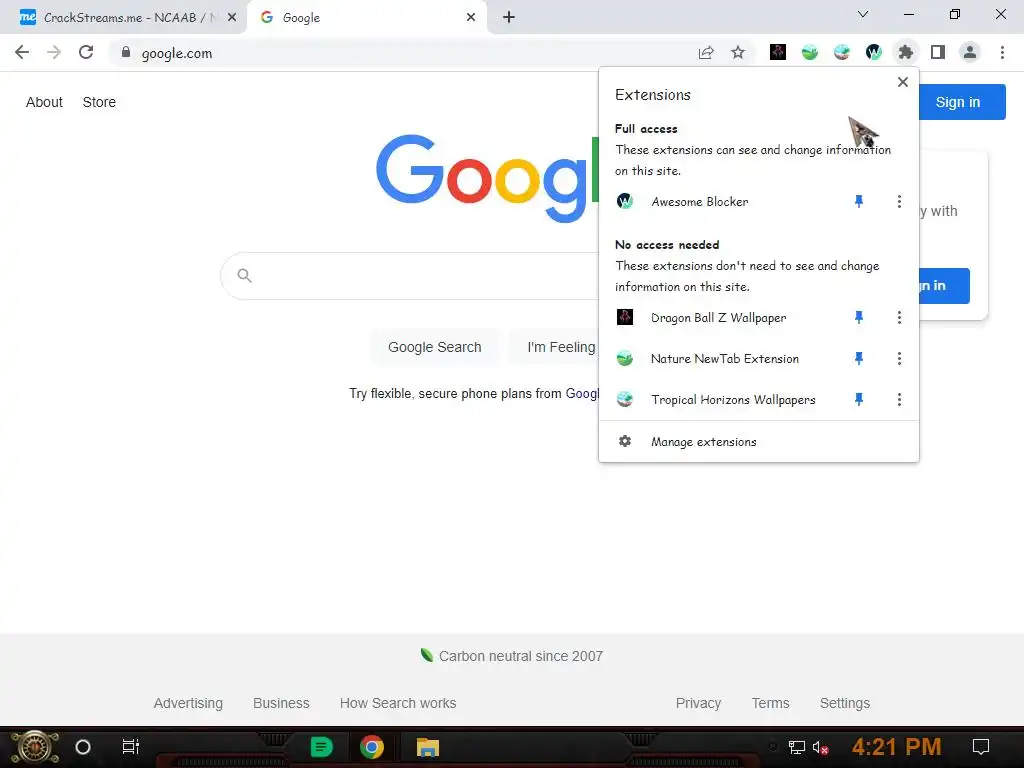The width and height of the screenshot is (1024, 768).
Task: Open the Windows Start button
Action: pyautogui.click(x=35, y=747)
